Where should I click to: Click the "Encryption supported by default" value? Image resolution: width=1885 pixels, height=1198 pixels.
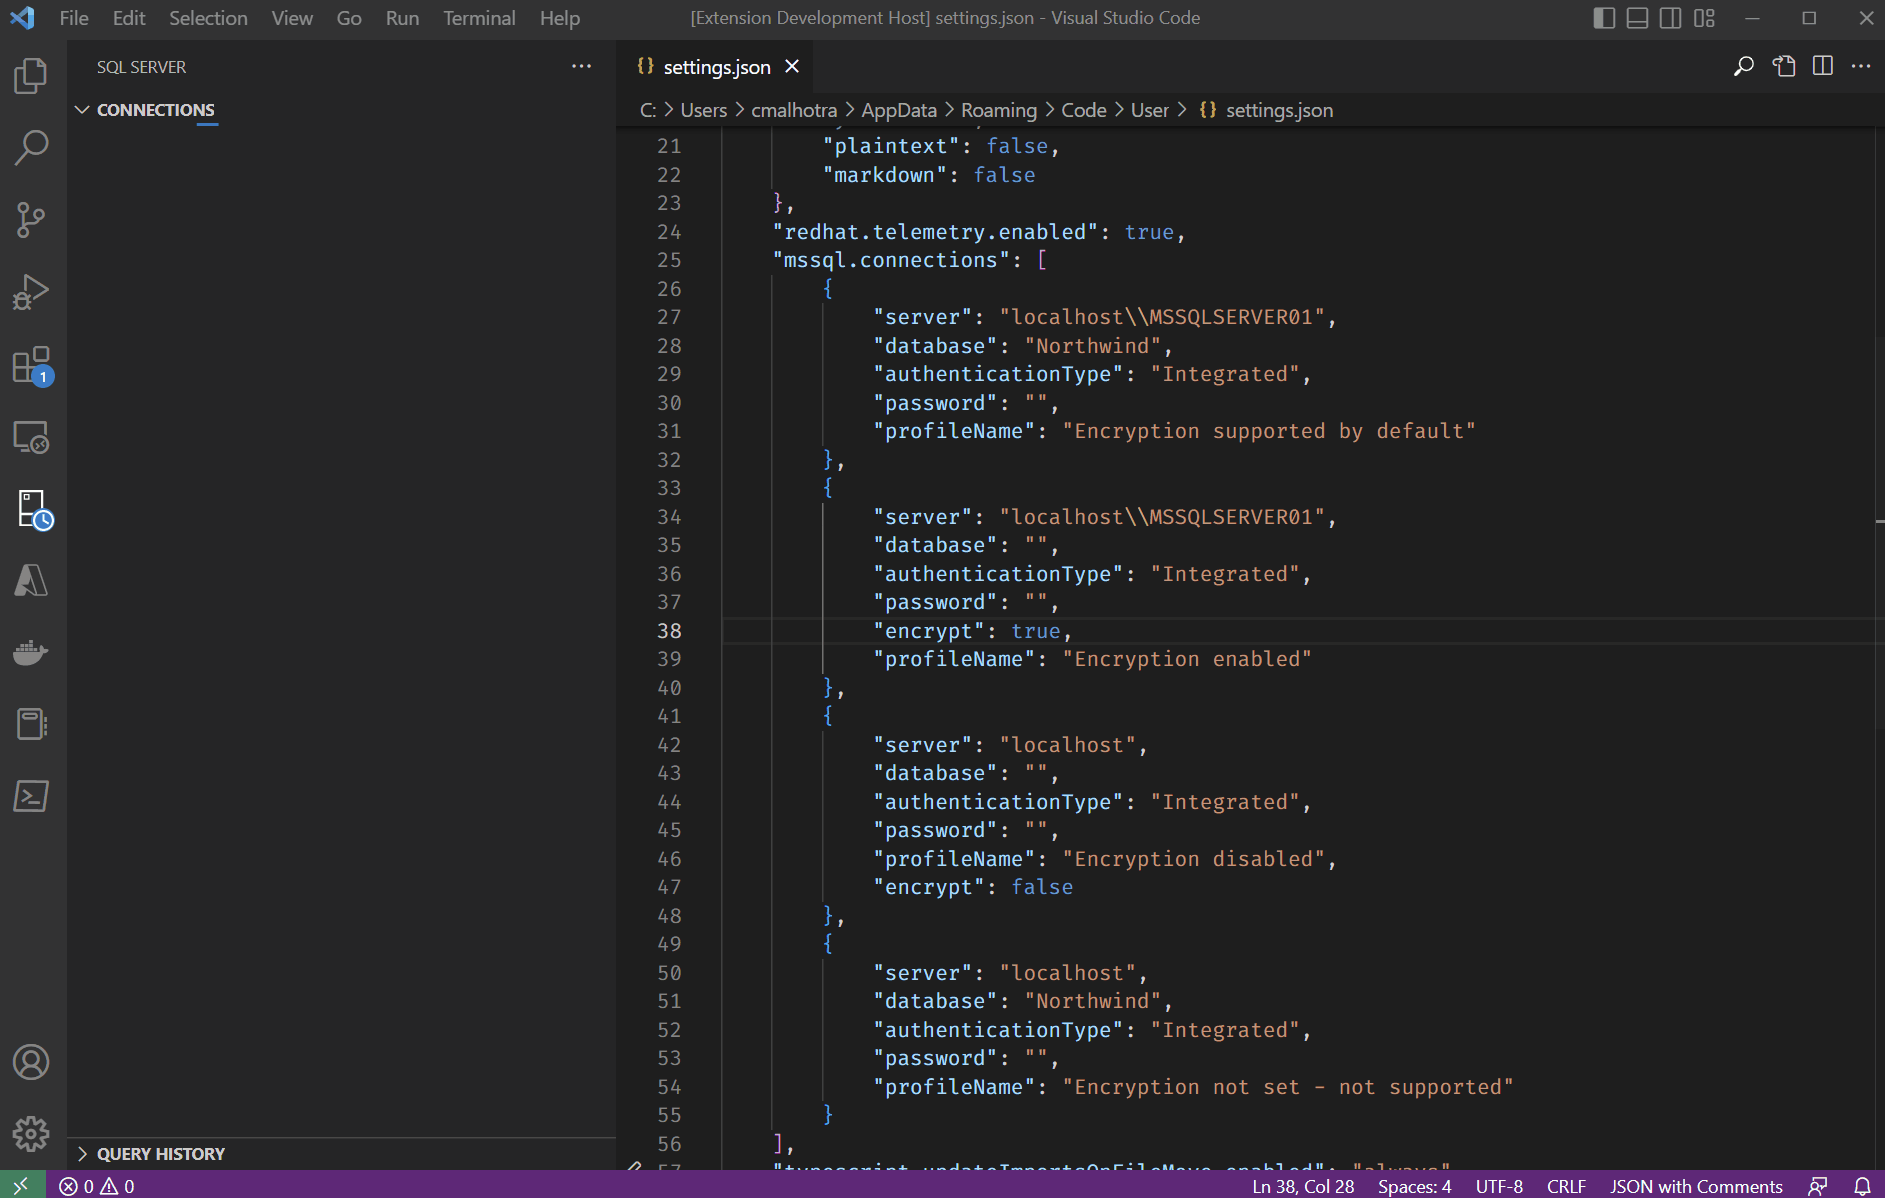1269,431
